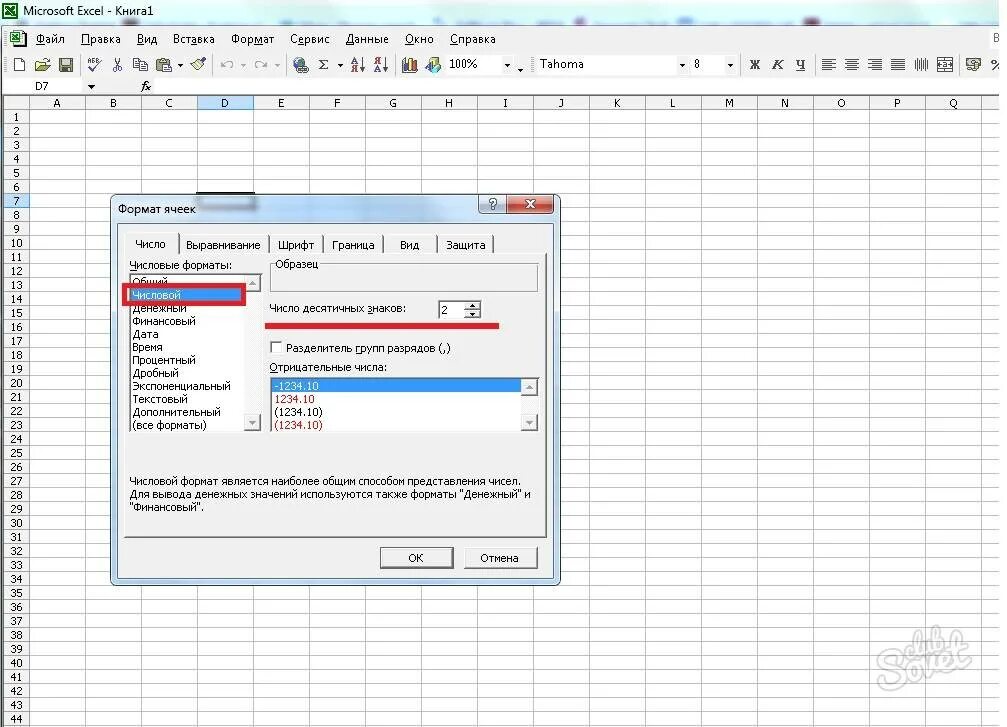The width and height of the screenshot is (1007, 727).
Task: Toggle italic К formatting
Action: pos(778,64)
